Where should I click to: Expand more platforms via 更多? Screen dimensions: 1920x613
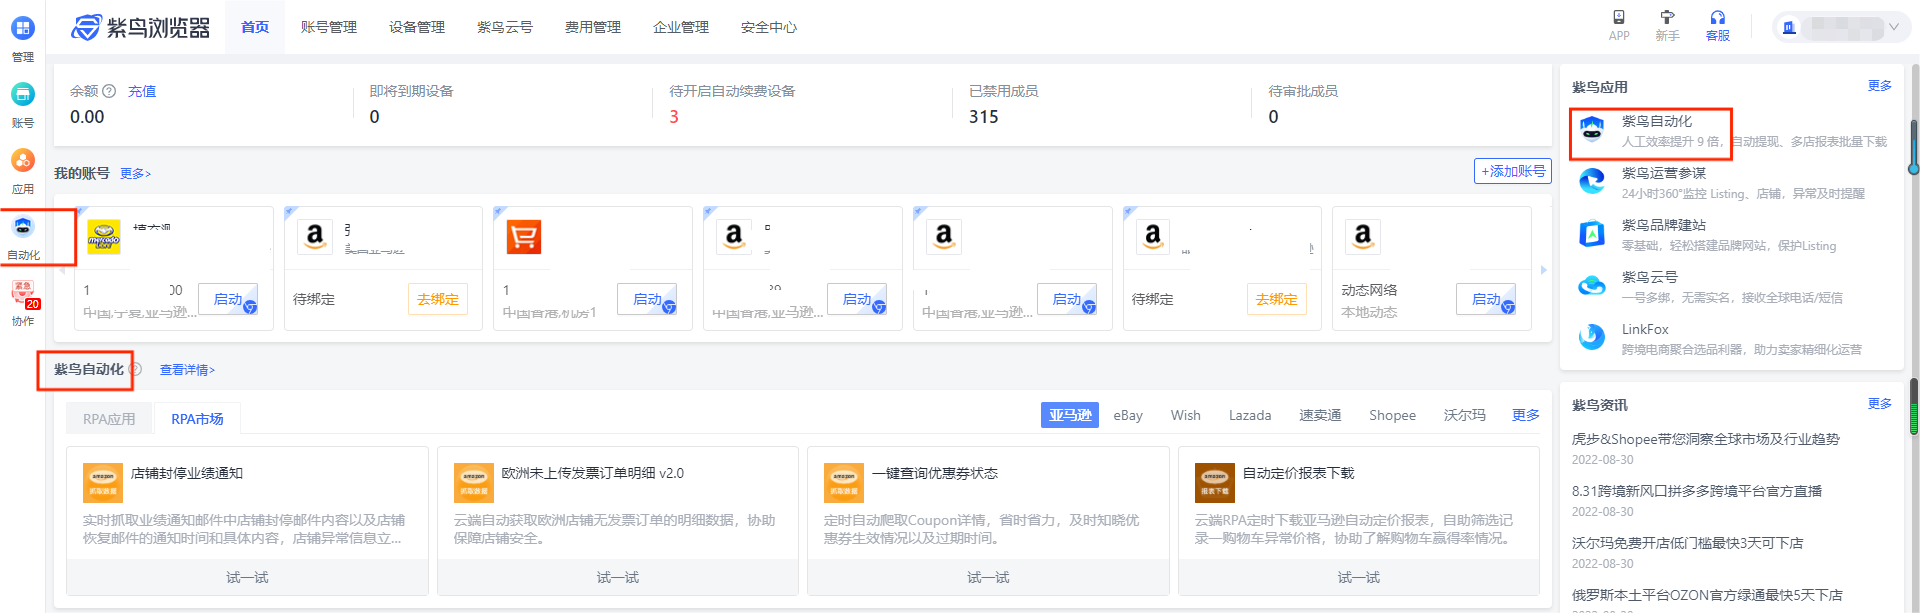[x=1525, y=415]
